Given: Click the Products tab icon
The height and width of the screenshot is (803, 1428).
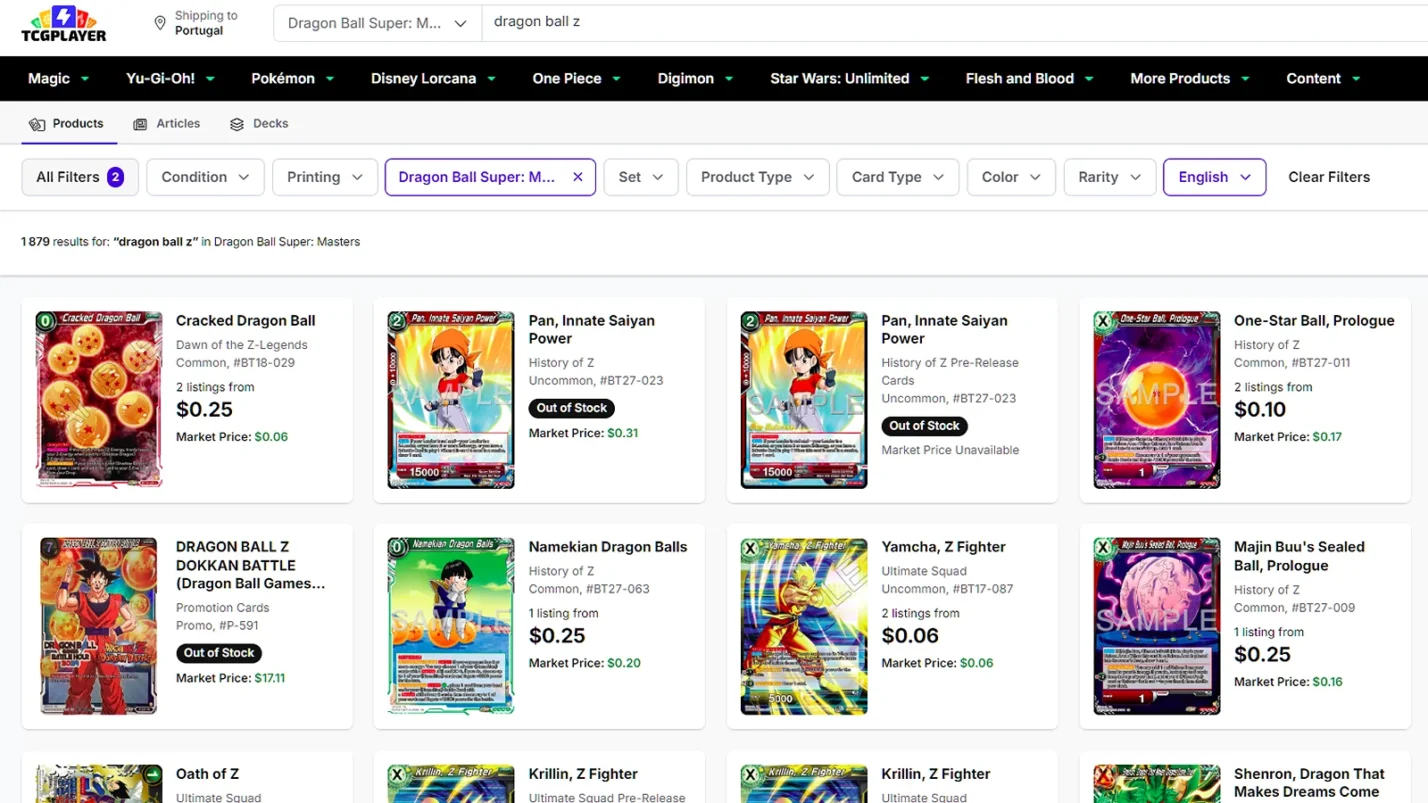Looking at the screenshot, I should (x=37, y=124).
